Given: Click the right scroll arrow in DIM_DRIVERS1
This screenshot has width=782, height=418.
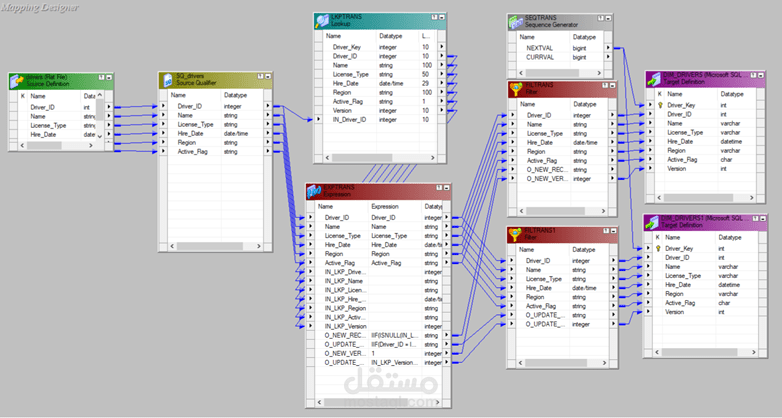Looking at the screenshot, I should [x=754, y=352].
